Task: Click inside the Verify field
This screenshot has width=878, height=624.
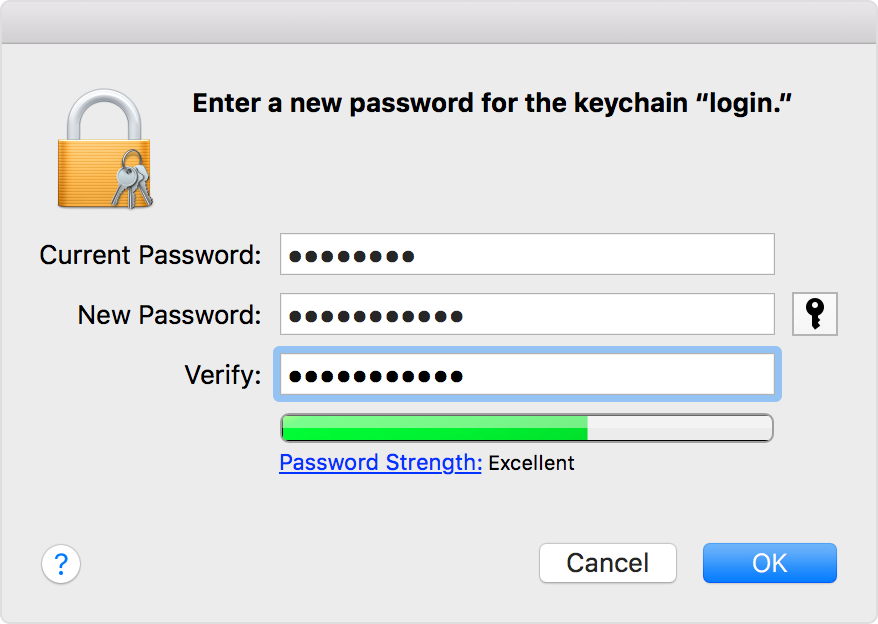Action: (526, 375)
